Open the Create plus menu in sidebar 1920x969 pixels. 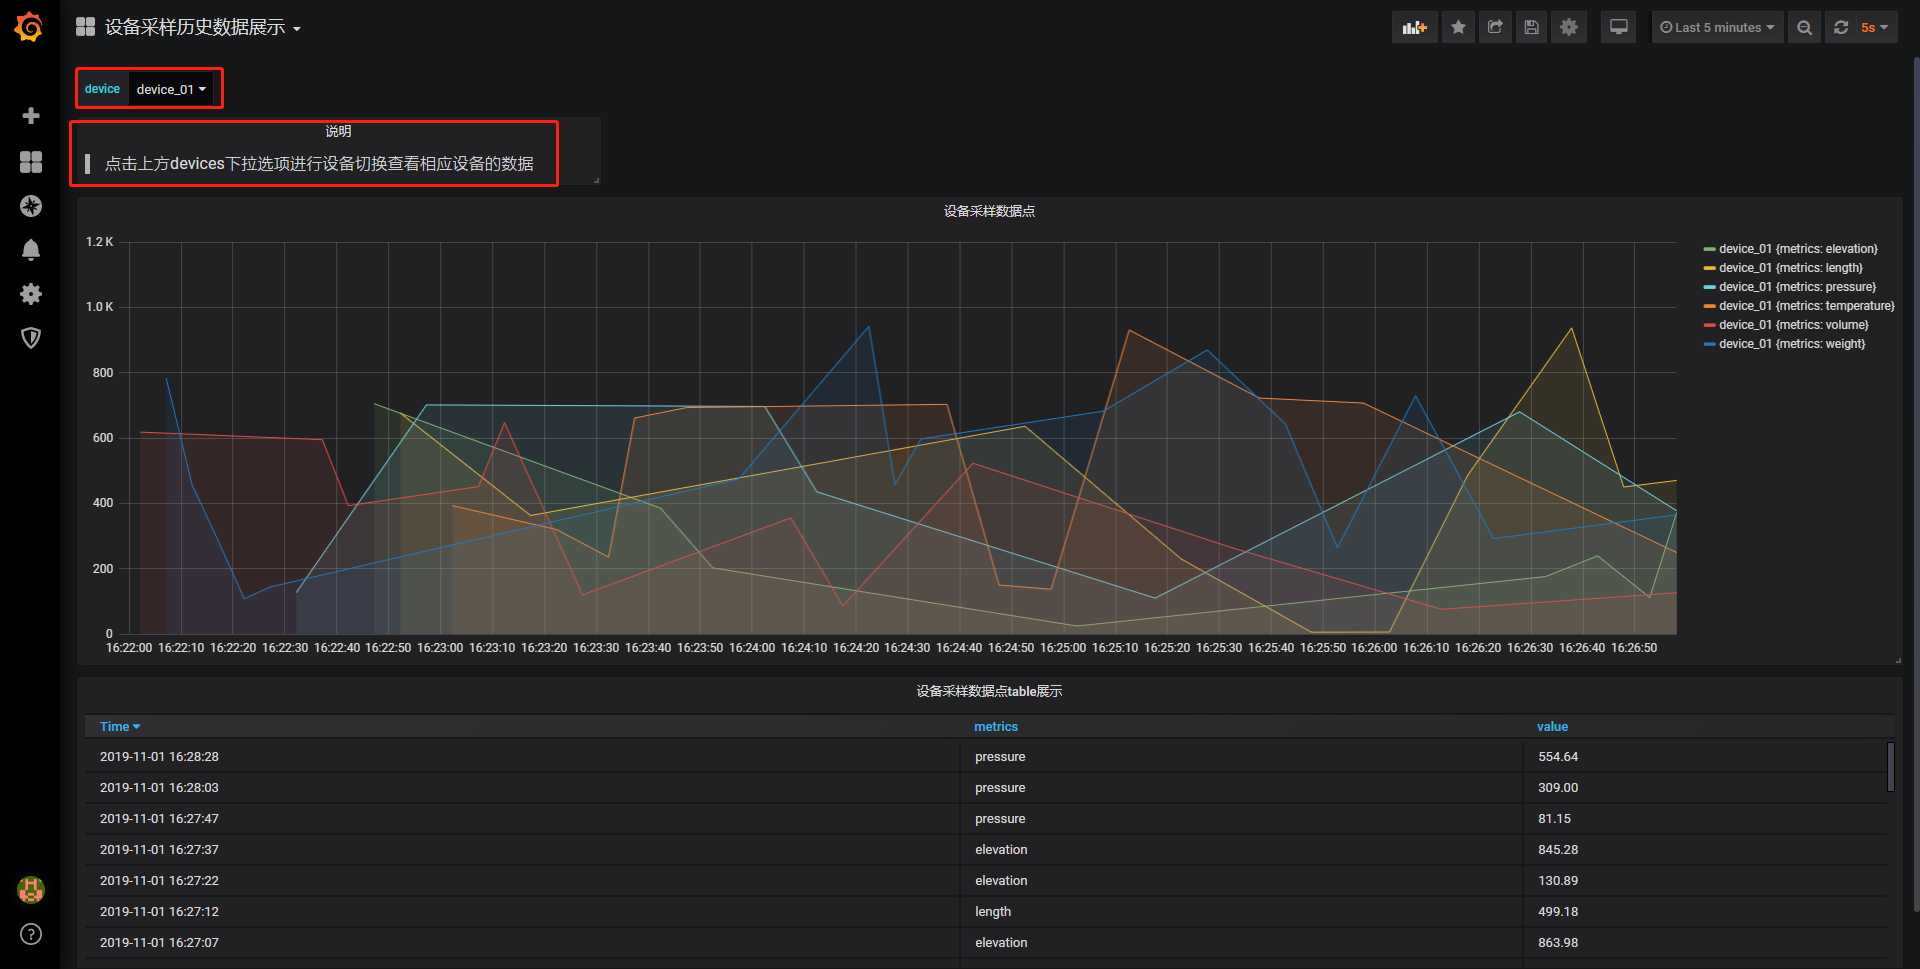(31, 116)
